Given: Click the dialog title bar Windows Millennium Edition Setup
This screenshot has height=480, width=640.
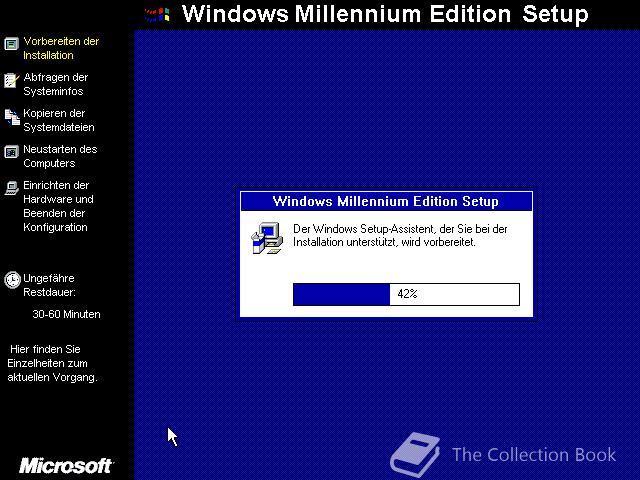Looking at the screenshot, I should coord(386,201).
